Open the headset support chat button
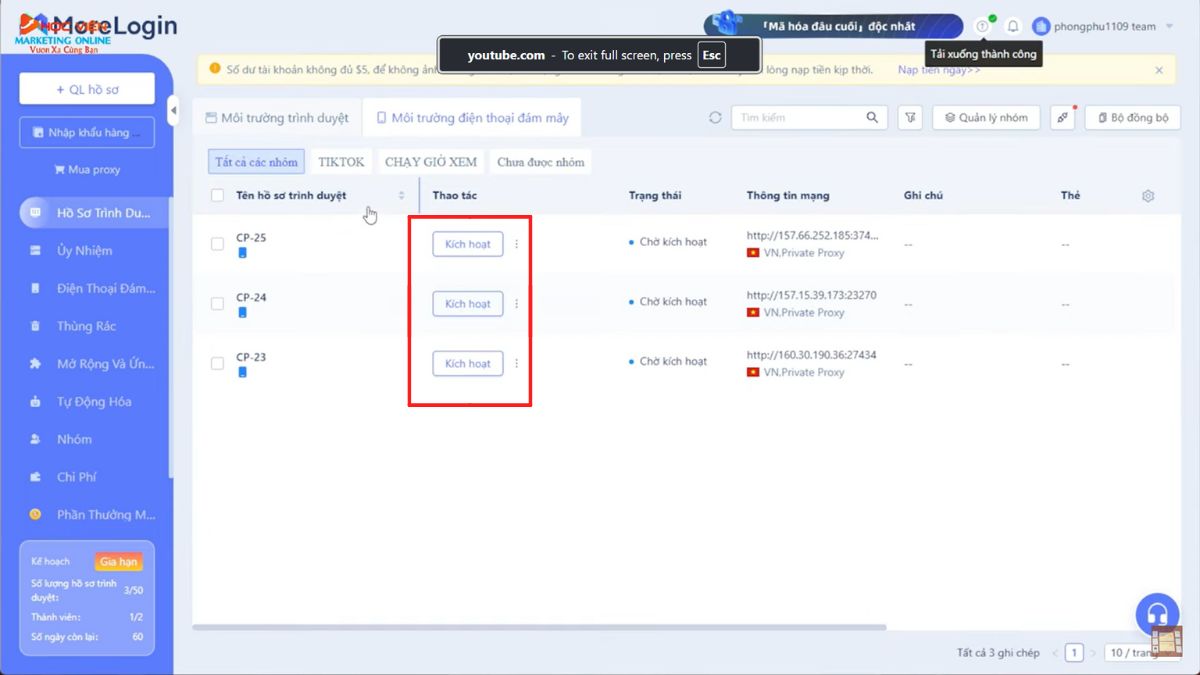This screenshot has height=675, width=1200. click(x=1157, y=615)
